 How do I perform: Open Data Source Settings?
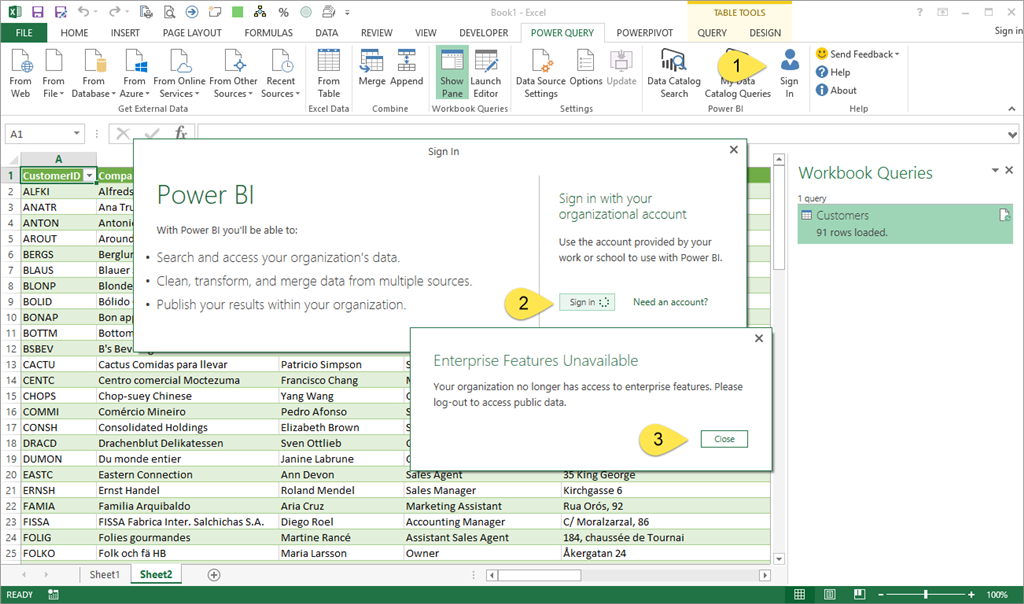[540, 62]
